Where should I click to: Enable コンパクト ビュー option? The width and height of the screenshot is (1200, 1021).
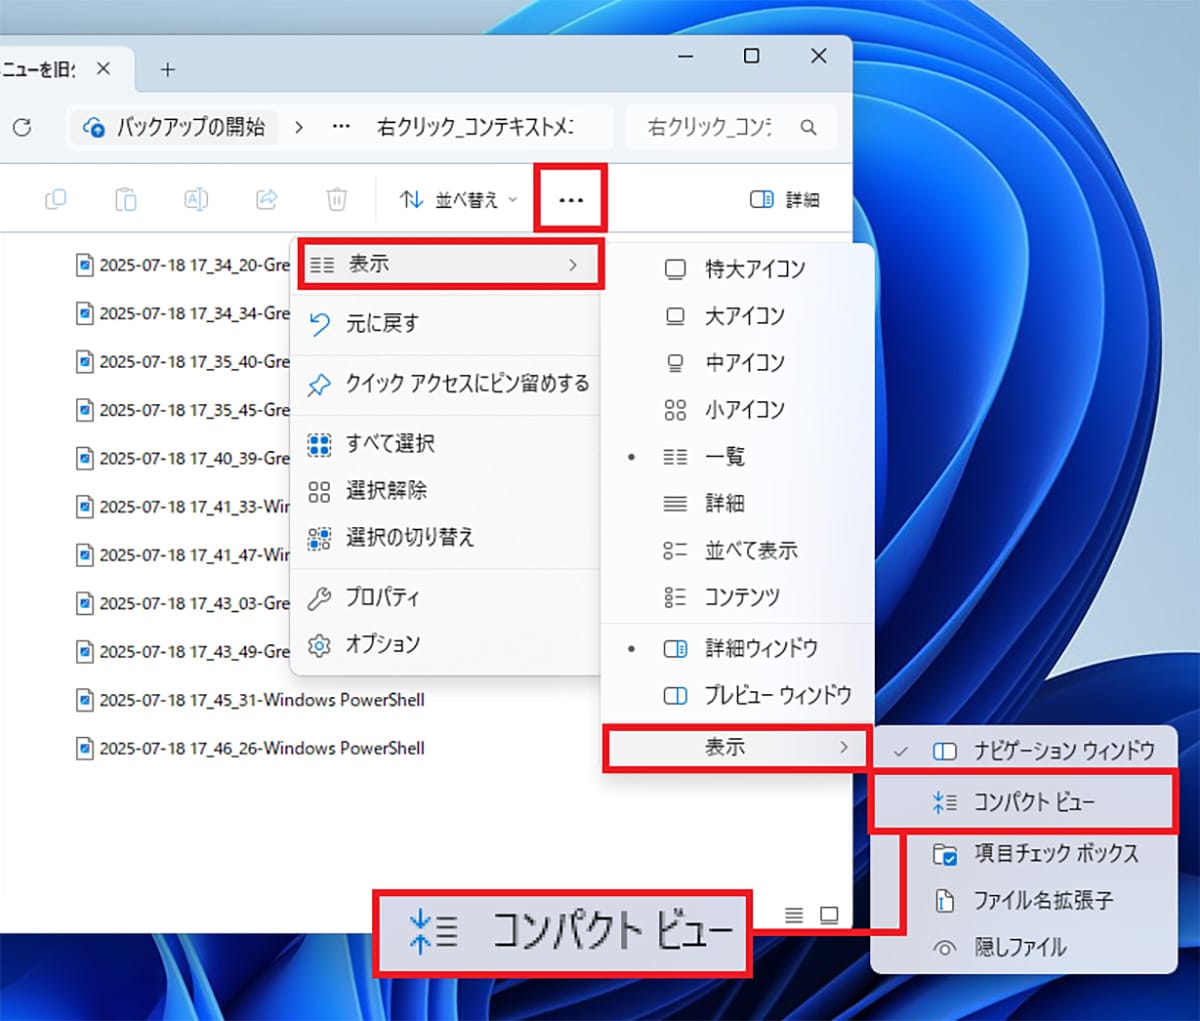click(x=1024, y=802)
